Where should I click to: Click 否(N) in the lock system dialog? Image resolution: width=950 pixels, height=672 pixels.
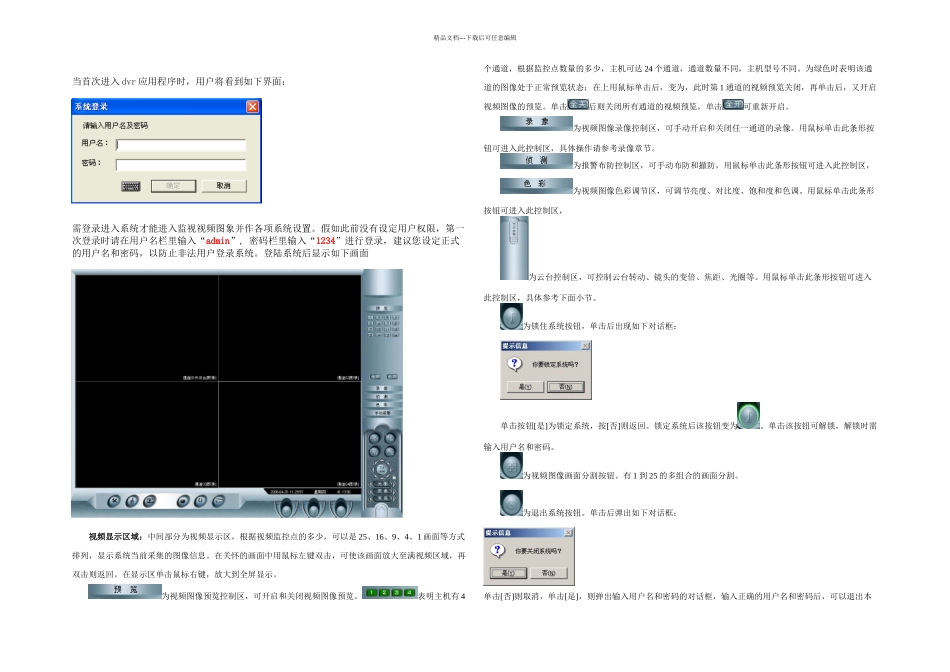click(x=565, y=387)
